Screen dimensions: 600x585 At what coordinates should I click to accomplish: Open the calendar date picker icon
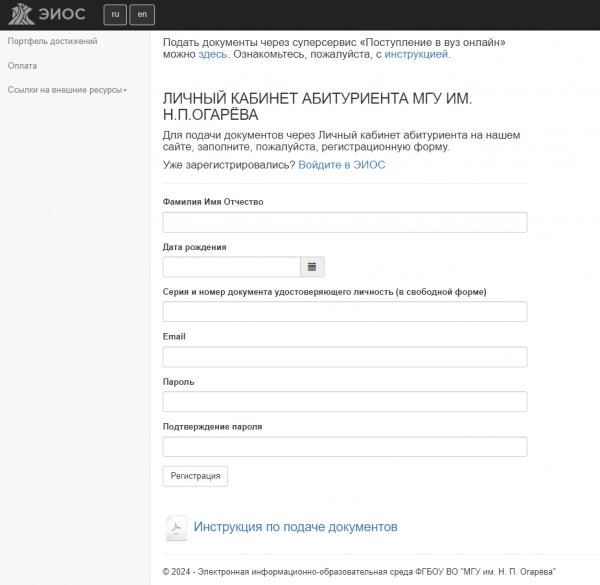tap(312, 267)
